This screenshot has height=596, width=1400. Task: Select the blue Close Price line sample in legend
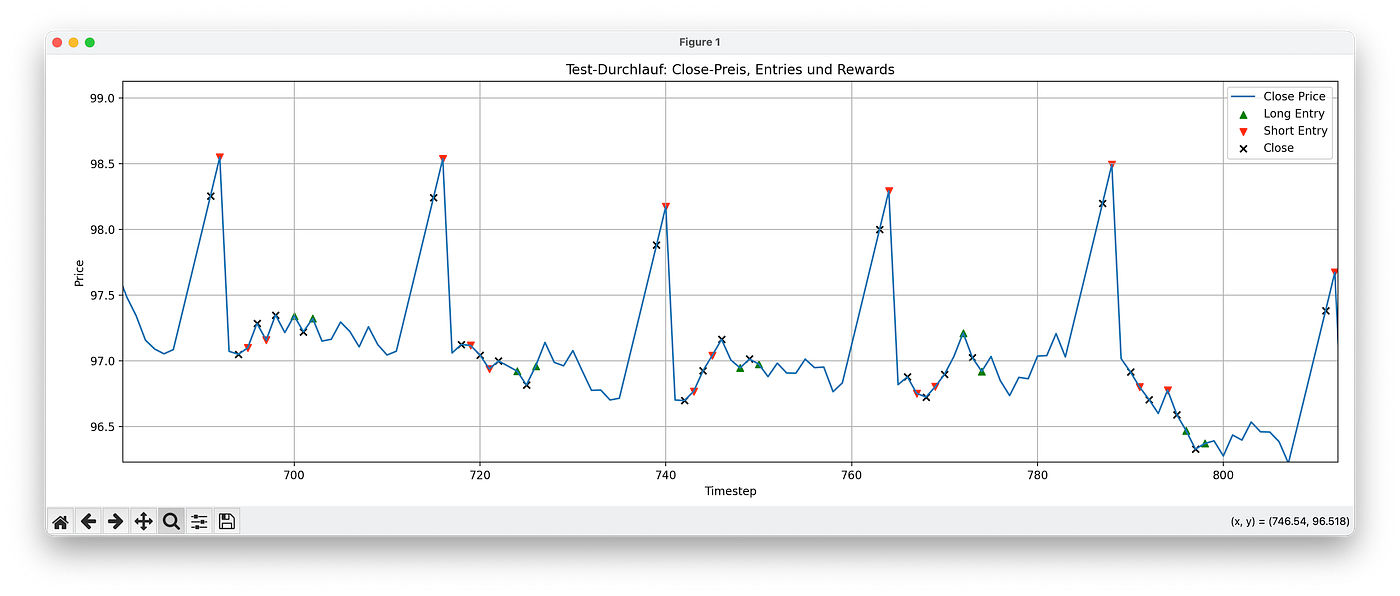1241,96
